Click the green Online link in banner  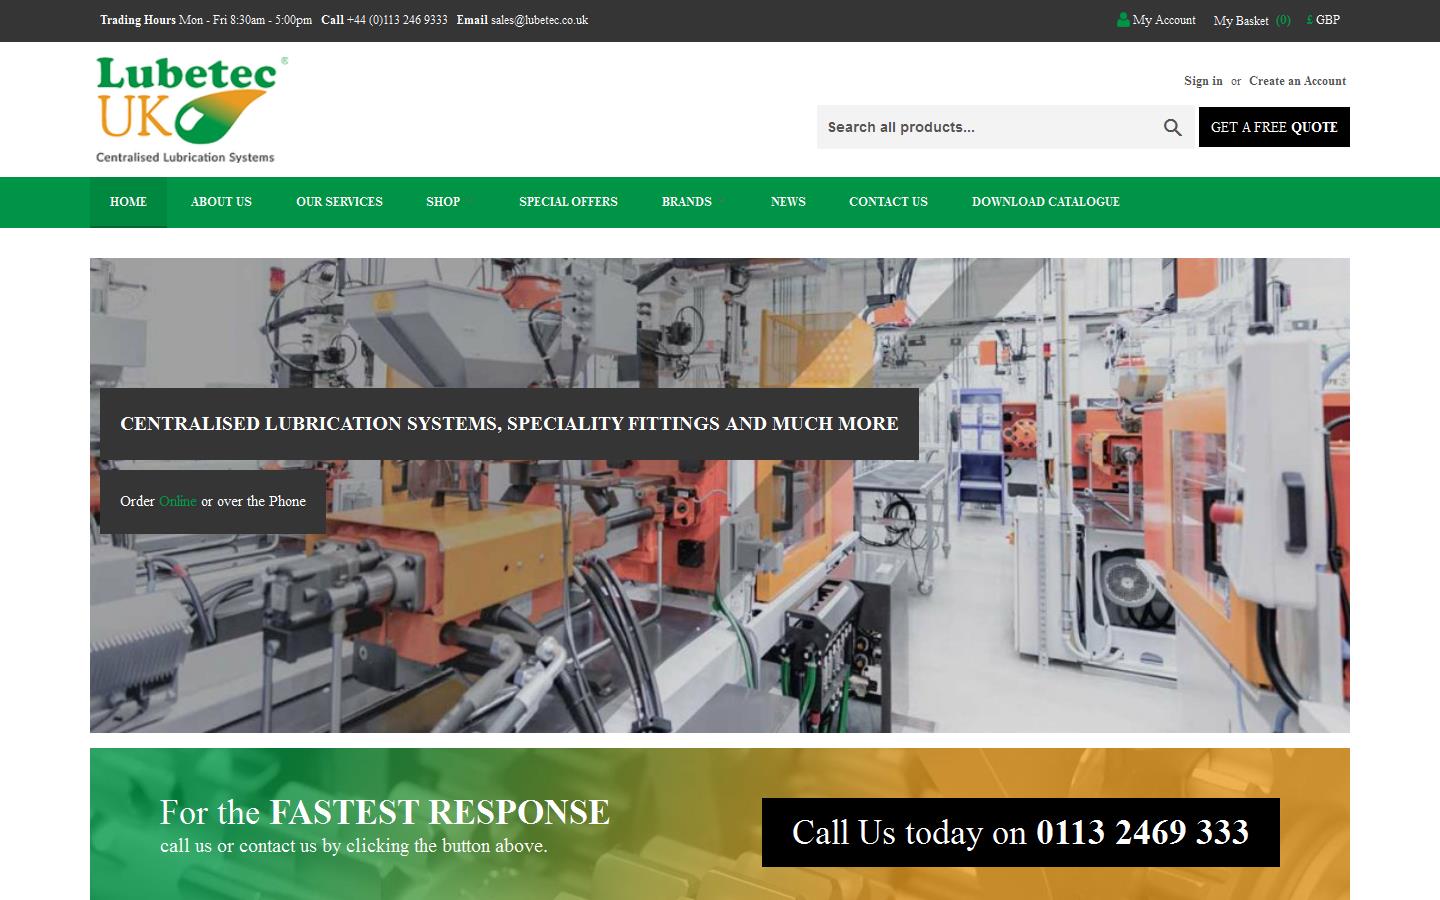[x=177, y=501]
